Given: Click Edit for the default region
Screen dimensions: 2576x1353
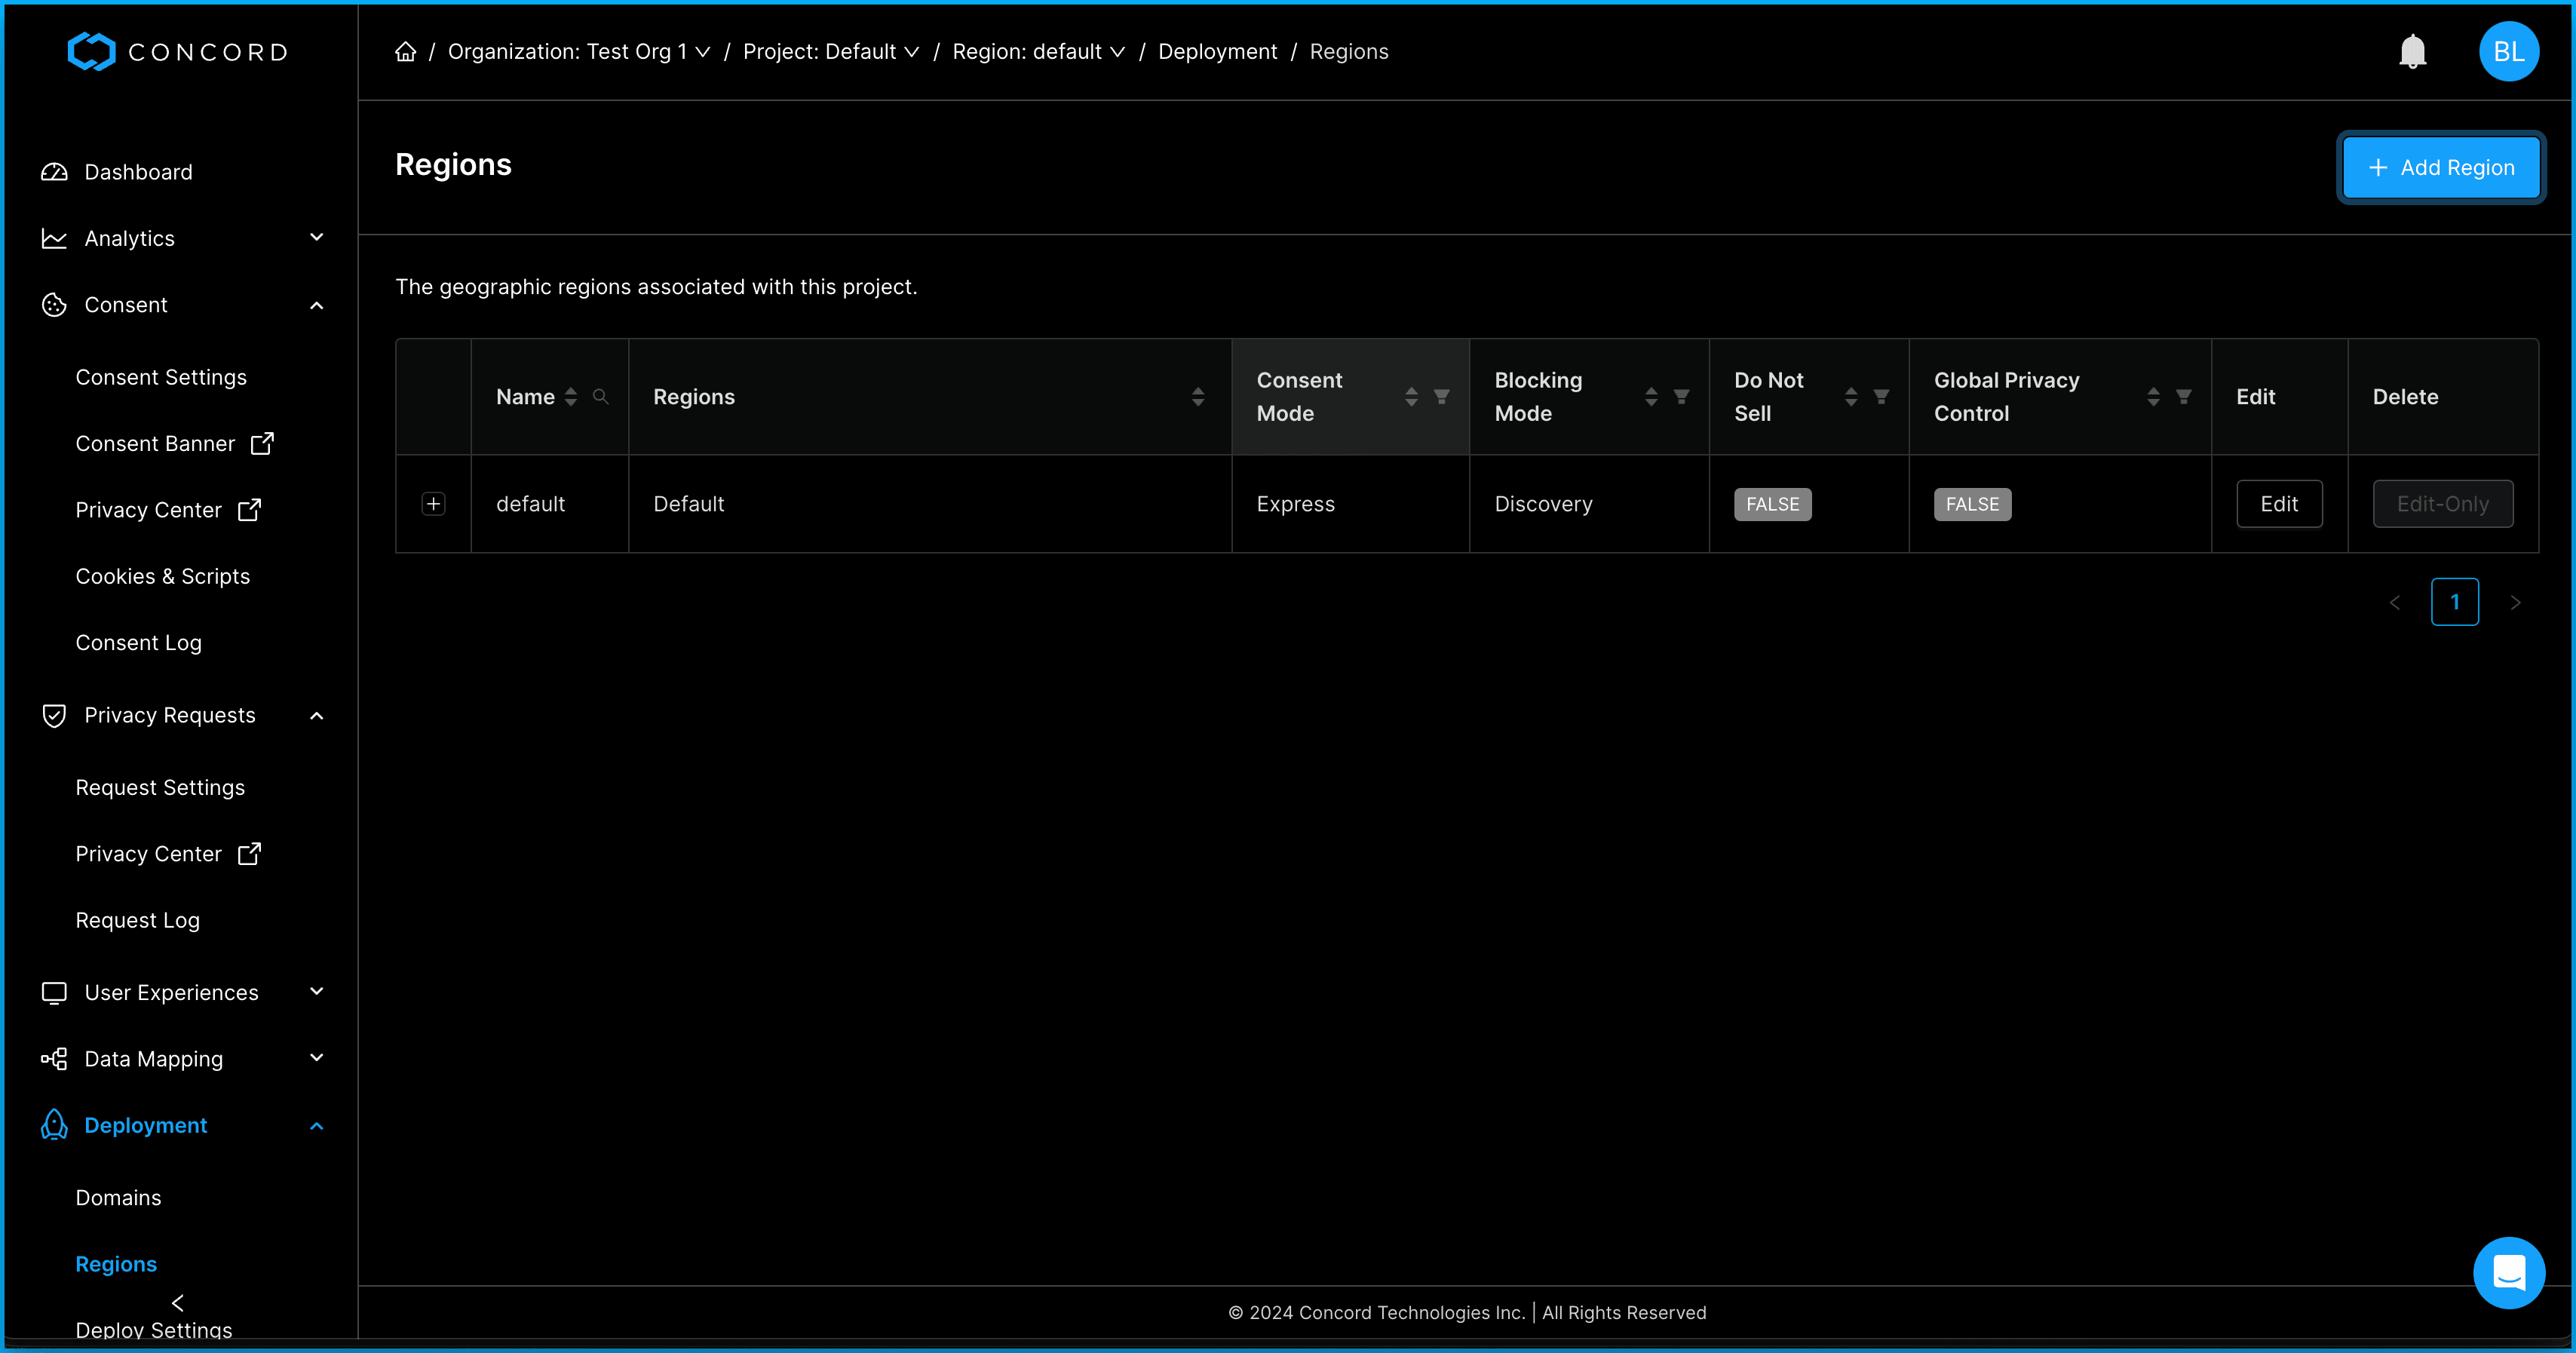Looking at the screenshot, I should pyautogui.click(x=2278, y=504).
